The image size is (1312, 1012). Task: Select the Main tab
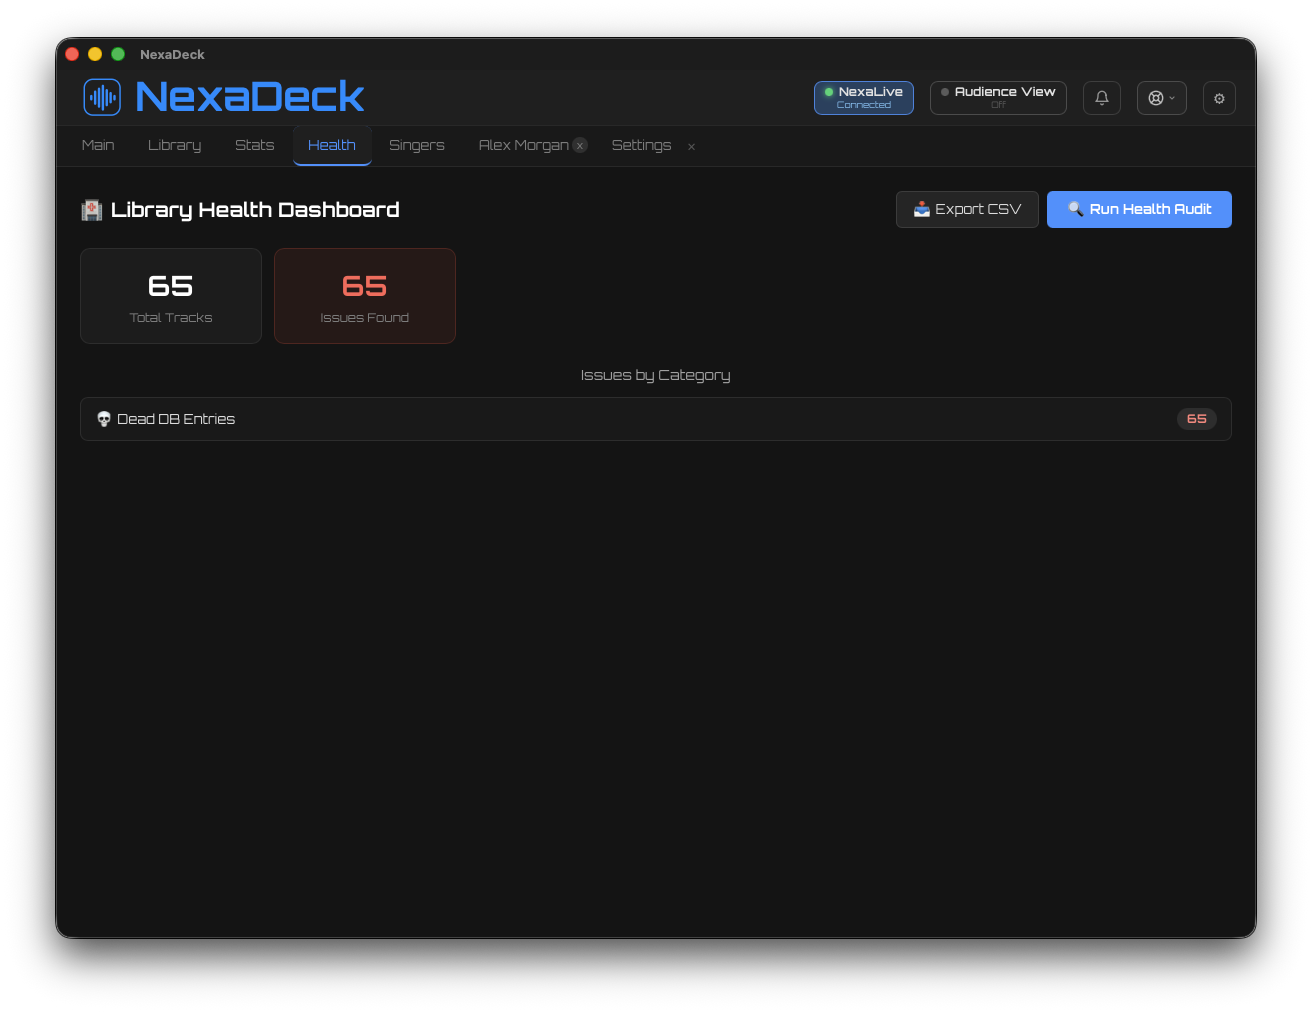coord(98,145)
